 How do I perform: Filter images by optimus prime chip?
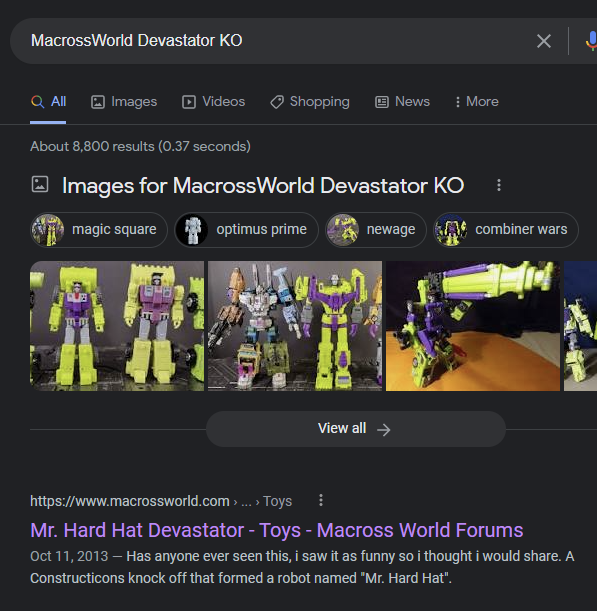pyautogui.click(x=246, y=230)
